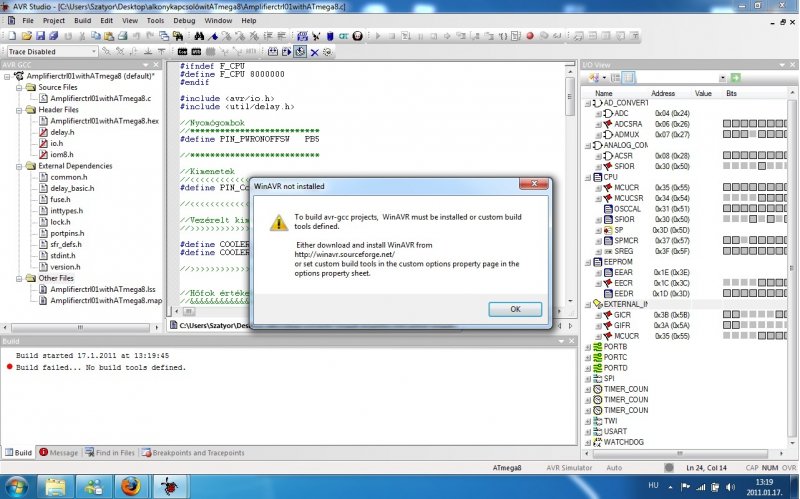Screen dimensions: 800x499
Task: Open the File menu
Action: 28,20
